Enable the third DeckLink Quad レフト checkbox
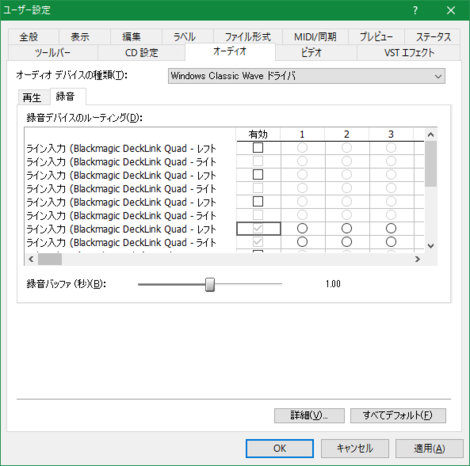This screenshot has width=470, height=466. pos(258,201)
